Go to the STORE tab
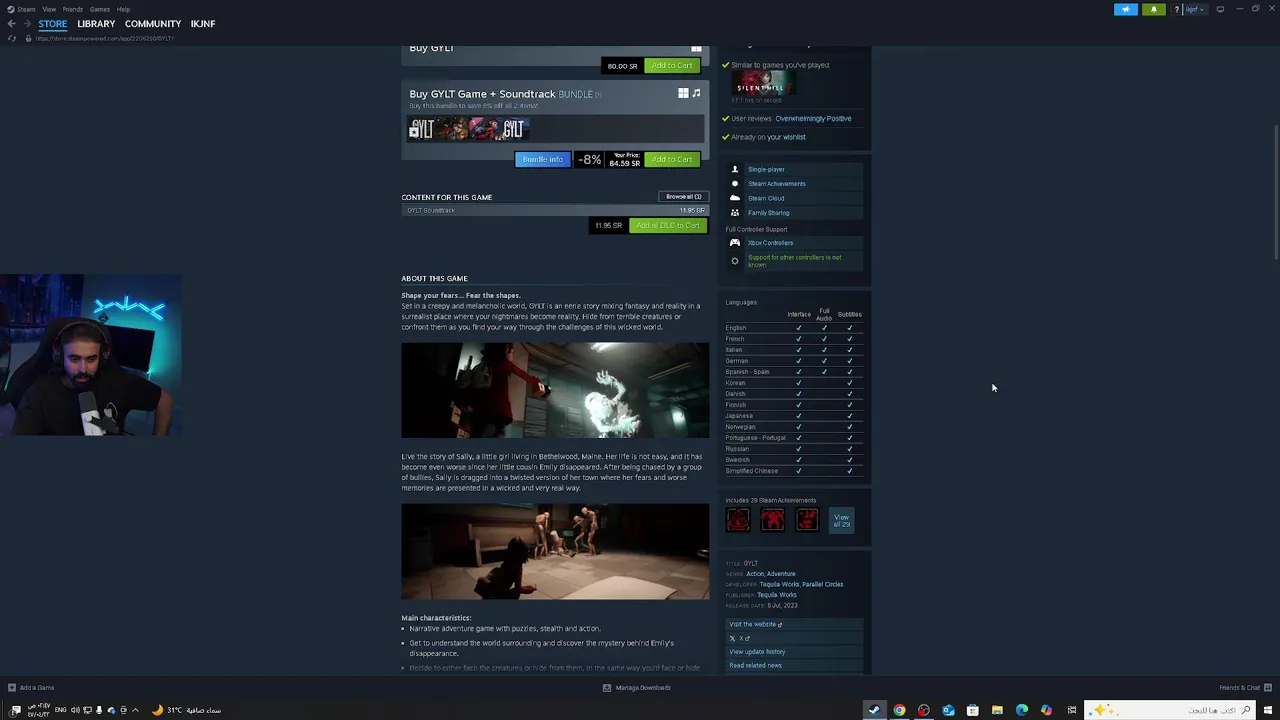The width and height of the screenshot is (1280, 720). click(53, 23)
